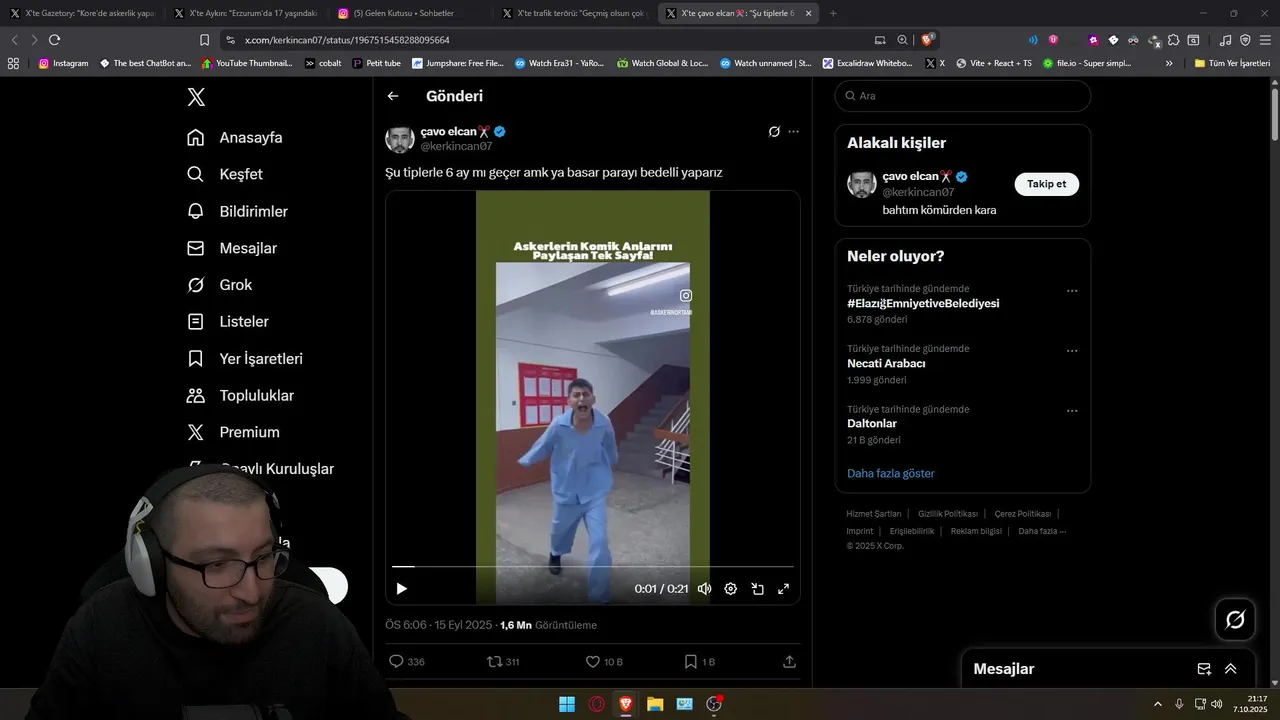Image resolution: width=1280 pixels, height=720 pixels.
Task: Open a new browser tab
Action: pyautogui.click(x=833, y=13)
